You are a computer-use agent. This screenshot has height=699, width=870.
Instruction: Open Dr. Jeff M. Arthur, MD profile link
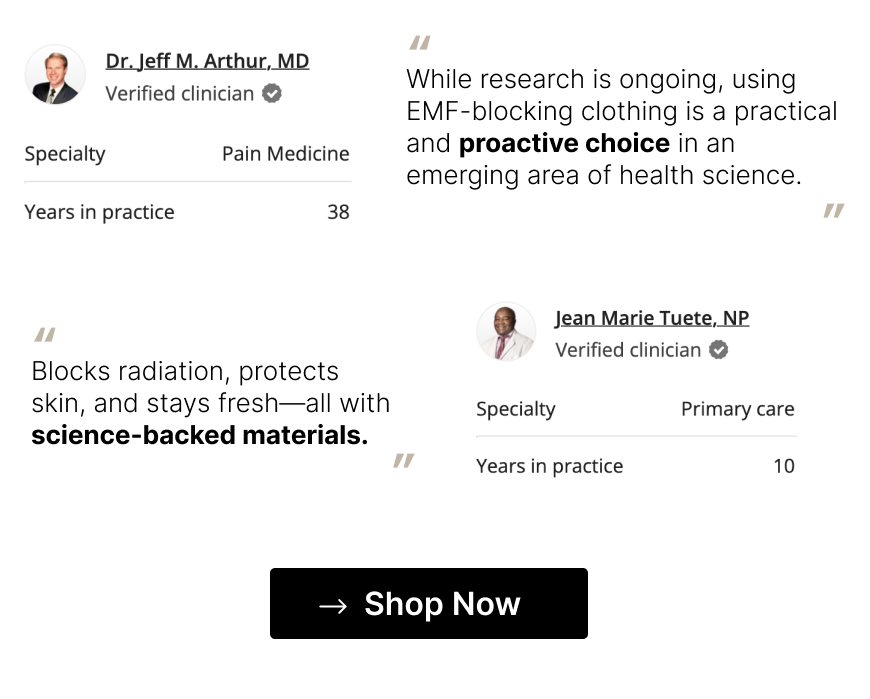tap(207, 60)
